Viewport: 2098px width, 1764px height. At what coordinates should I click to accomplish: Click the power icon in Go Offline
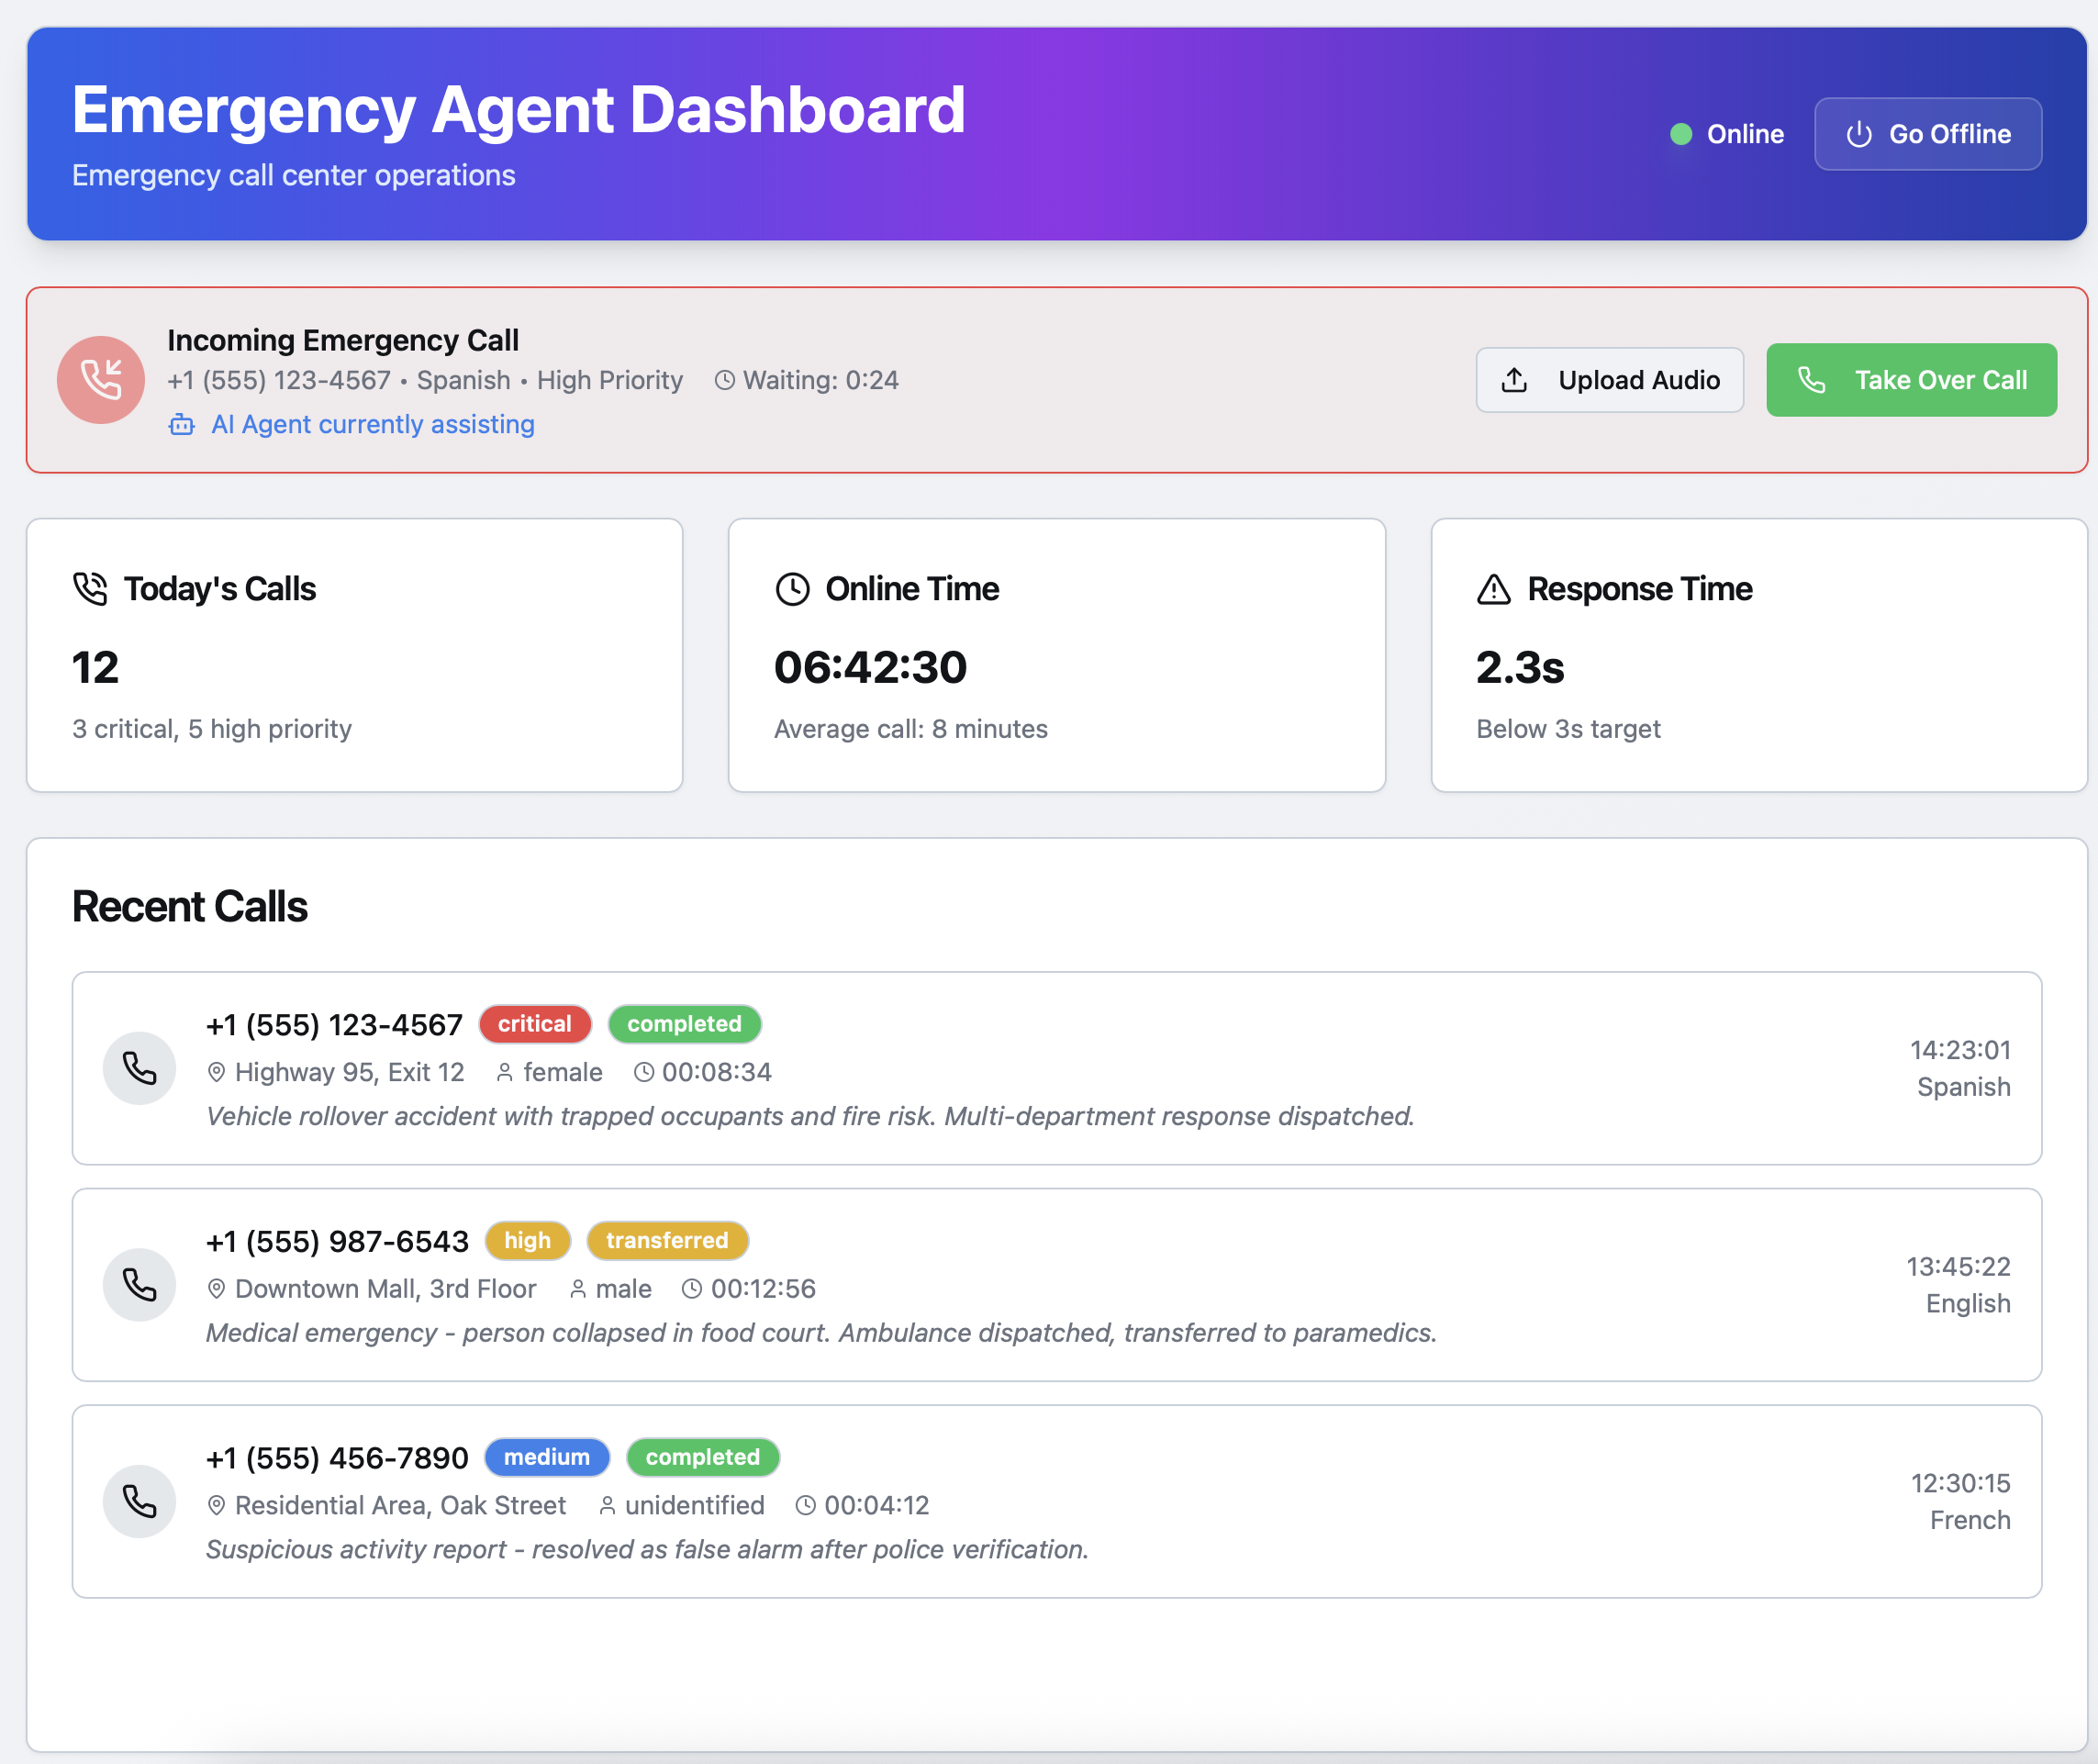1858,134
